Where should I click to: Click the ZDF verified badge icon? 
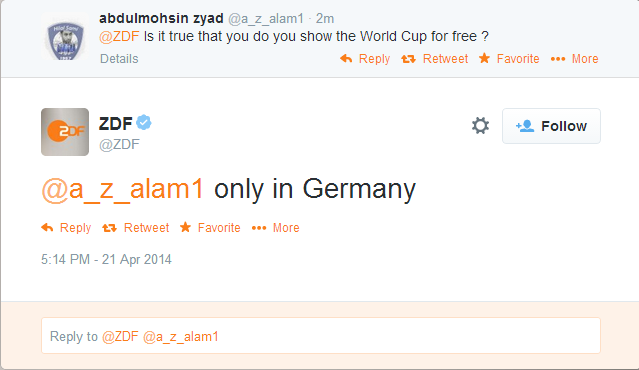point(143,122)
